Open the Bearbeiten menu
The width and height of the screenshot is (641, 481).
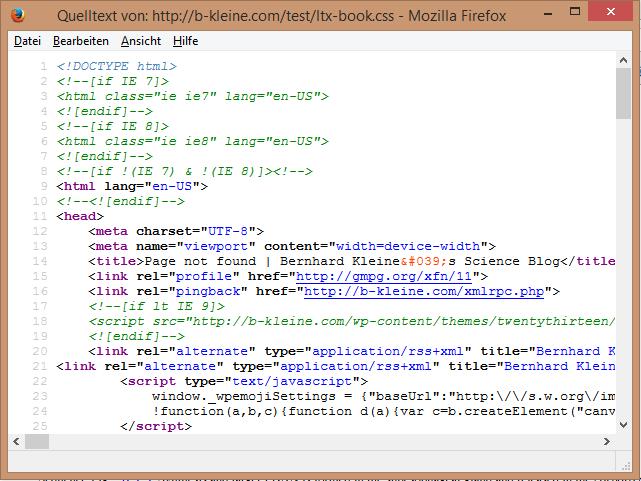click(81, 41)
